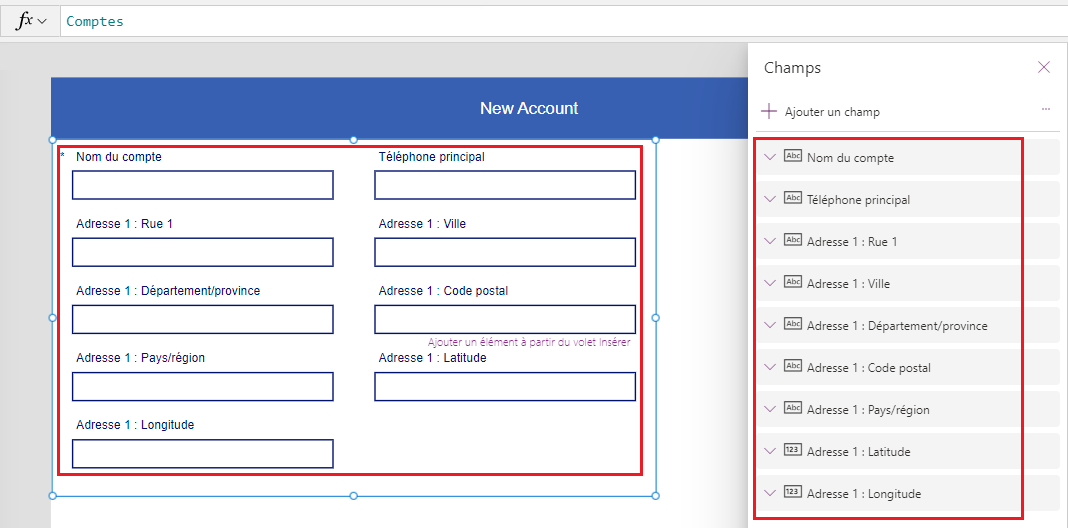Viewport: 1068px width, 528px height.
Task: Grab the form's right-middle resize handle
Action: 655,317
